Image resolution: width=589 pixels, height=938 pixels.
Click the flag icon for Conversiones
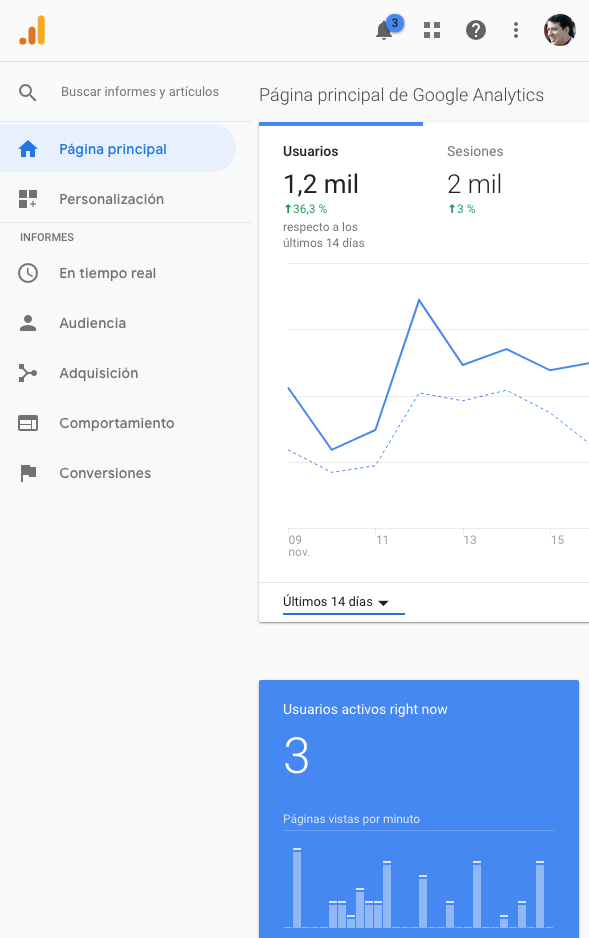28,473
